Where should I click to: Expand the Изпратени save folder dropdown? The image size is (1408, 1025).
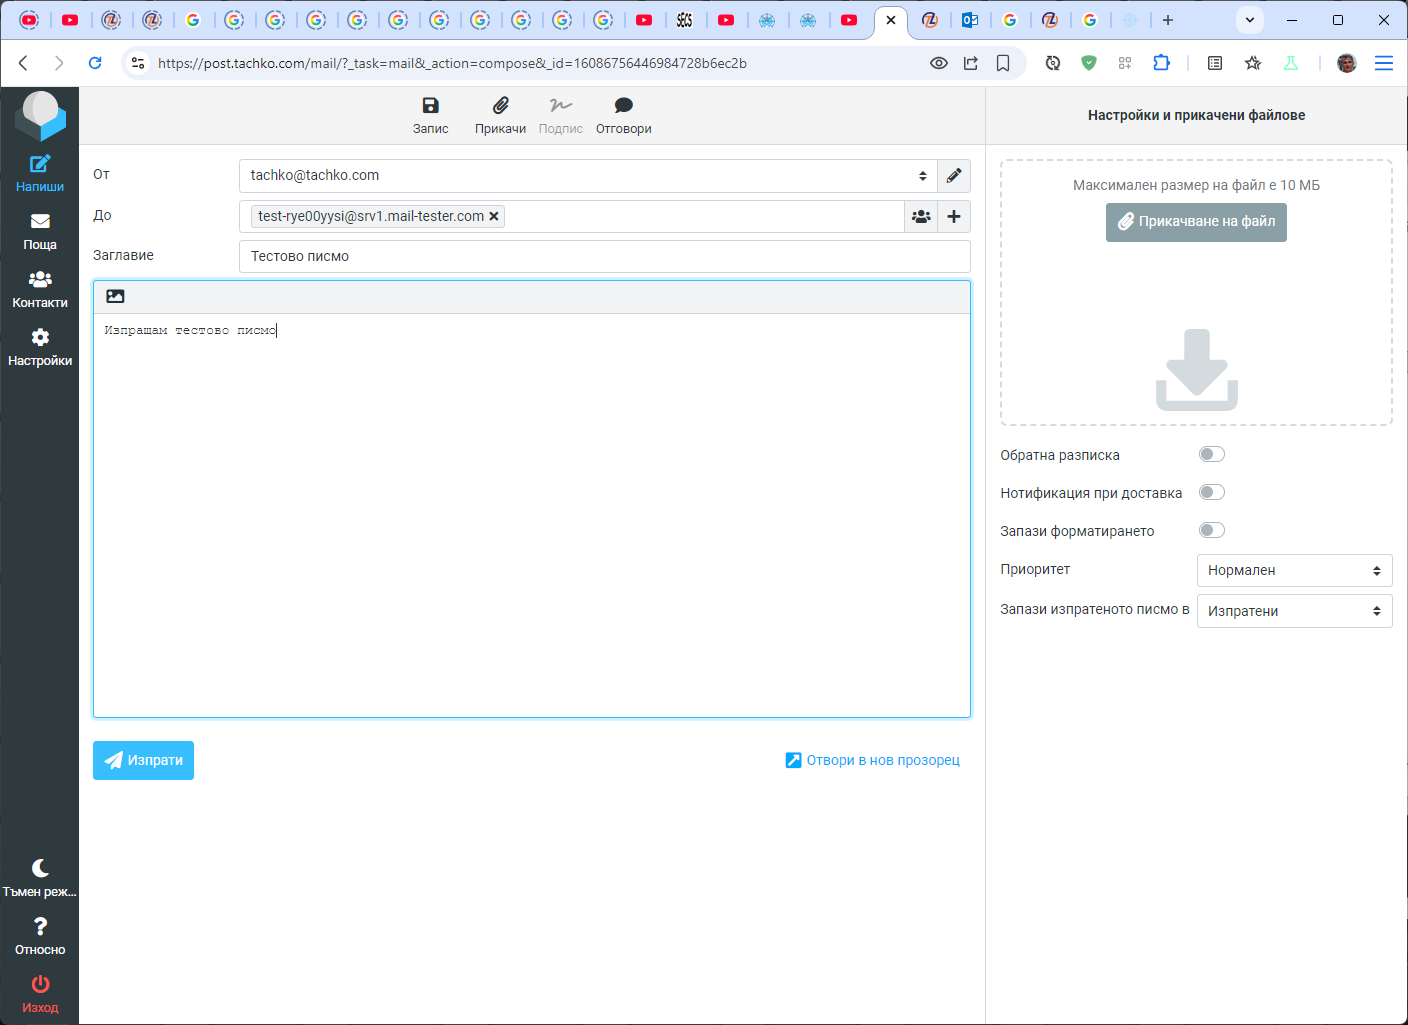[1294, 611]
